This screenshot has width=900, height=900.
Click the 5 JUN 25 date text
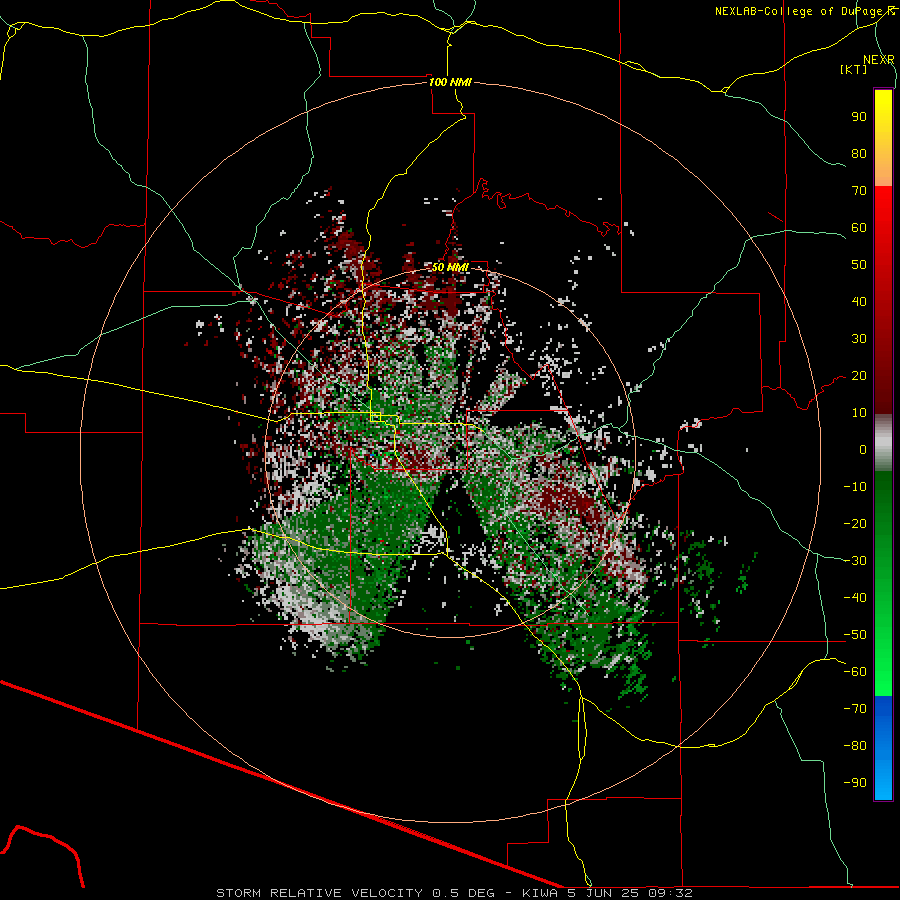point(603,893)
